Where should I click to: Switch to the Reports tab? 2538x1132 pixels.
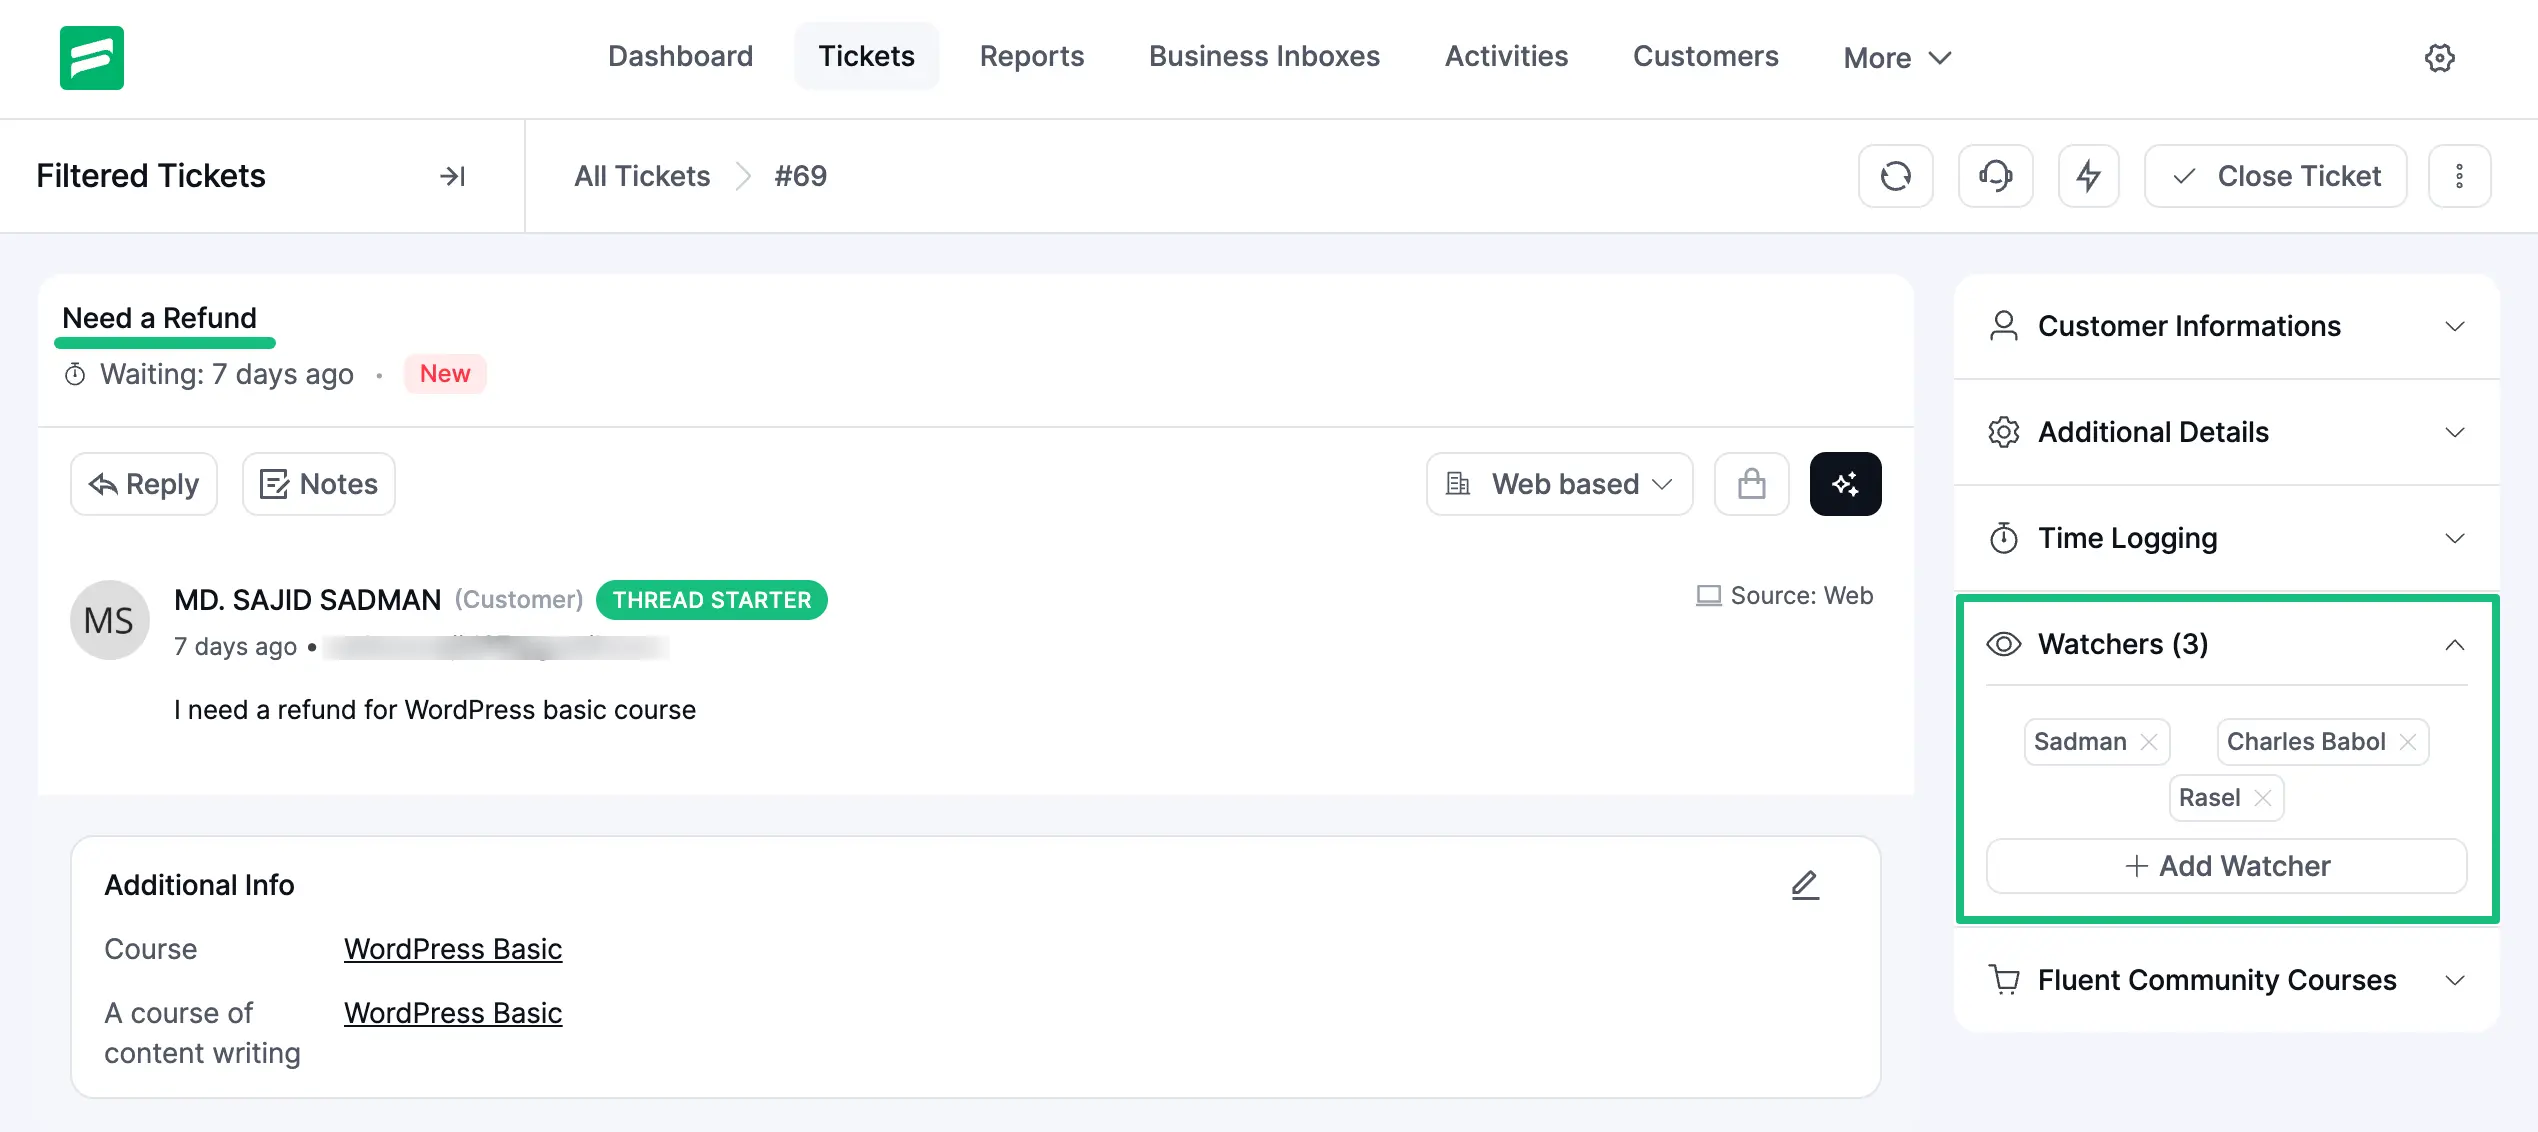pyautogui.click(x=1032, y=56)
